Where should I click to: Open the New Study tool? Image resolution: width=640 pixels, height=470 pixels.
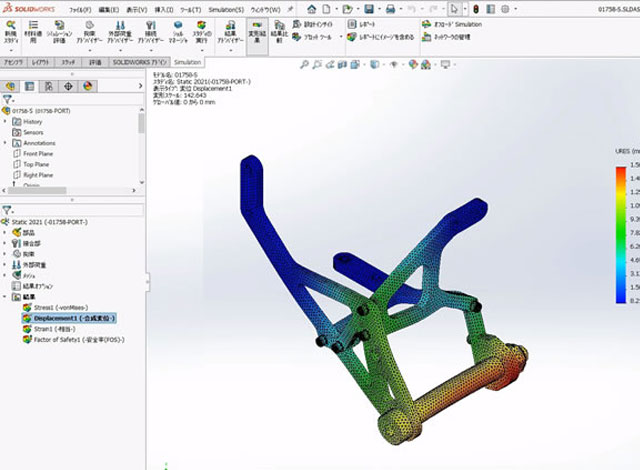click(11, 33)
